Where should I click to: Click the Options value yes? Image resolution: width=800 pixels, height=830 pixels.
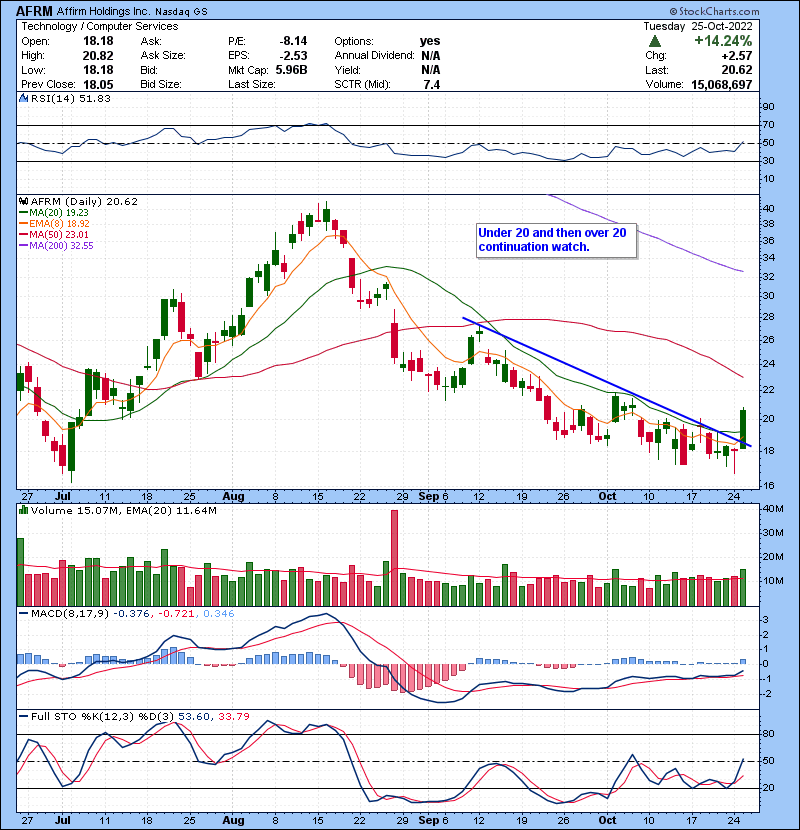[430, 41]
